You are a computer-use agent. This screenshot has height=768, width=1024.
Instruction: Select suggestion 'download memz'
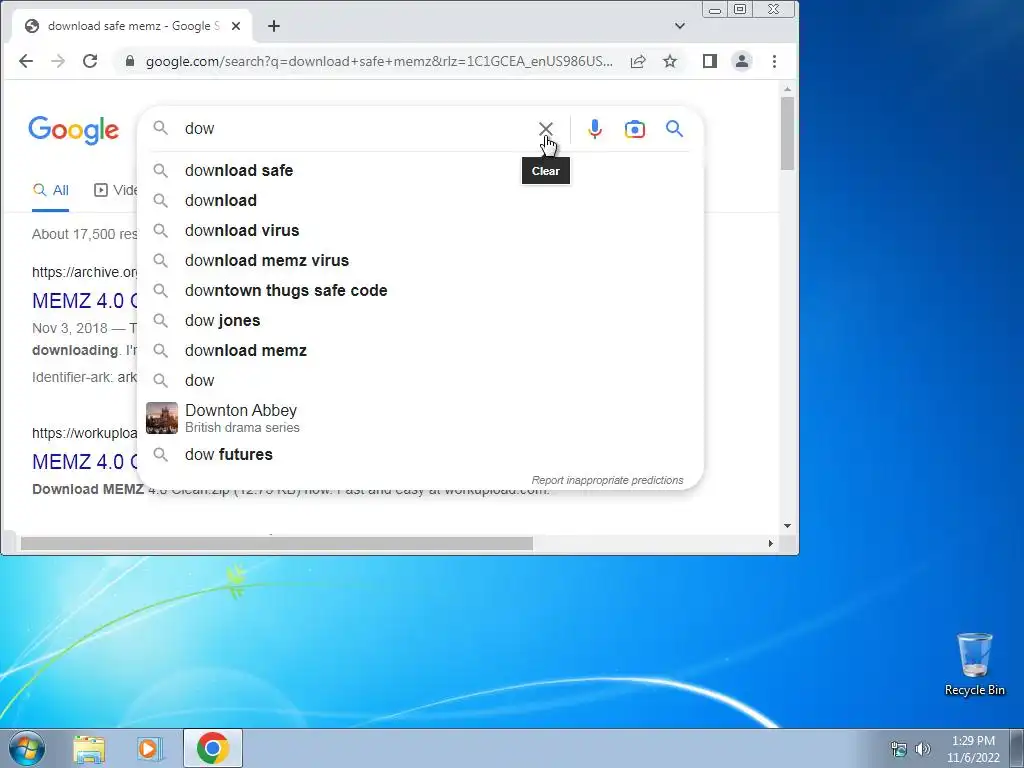[x=421, y=351]
